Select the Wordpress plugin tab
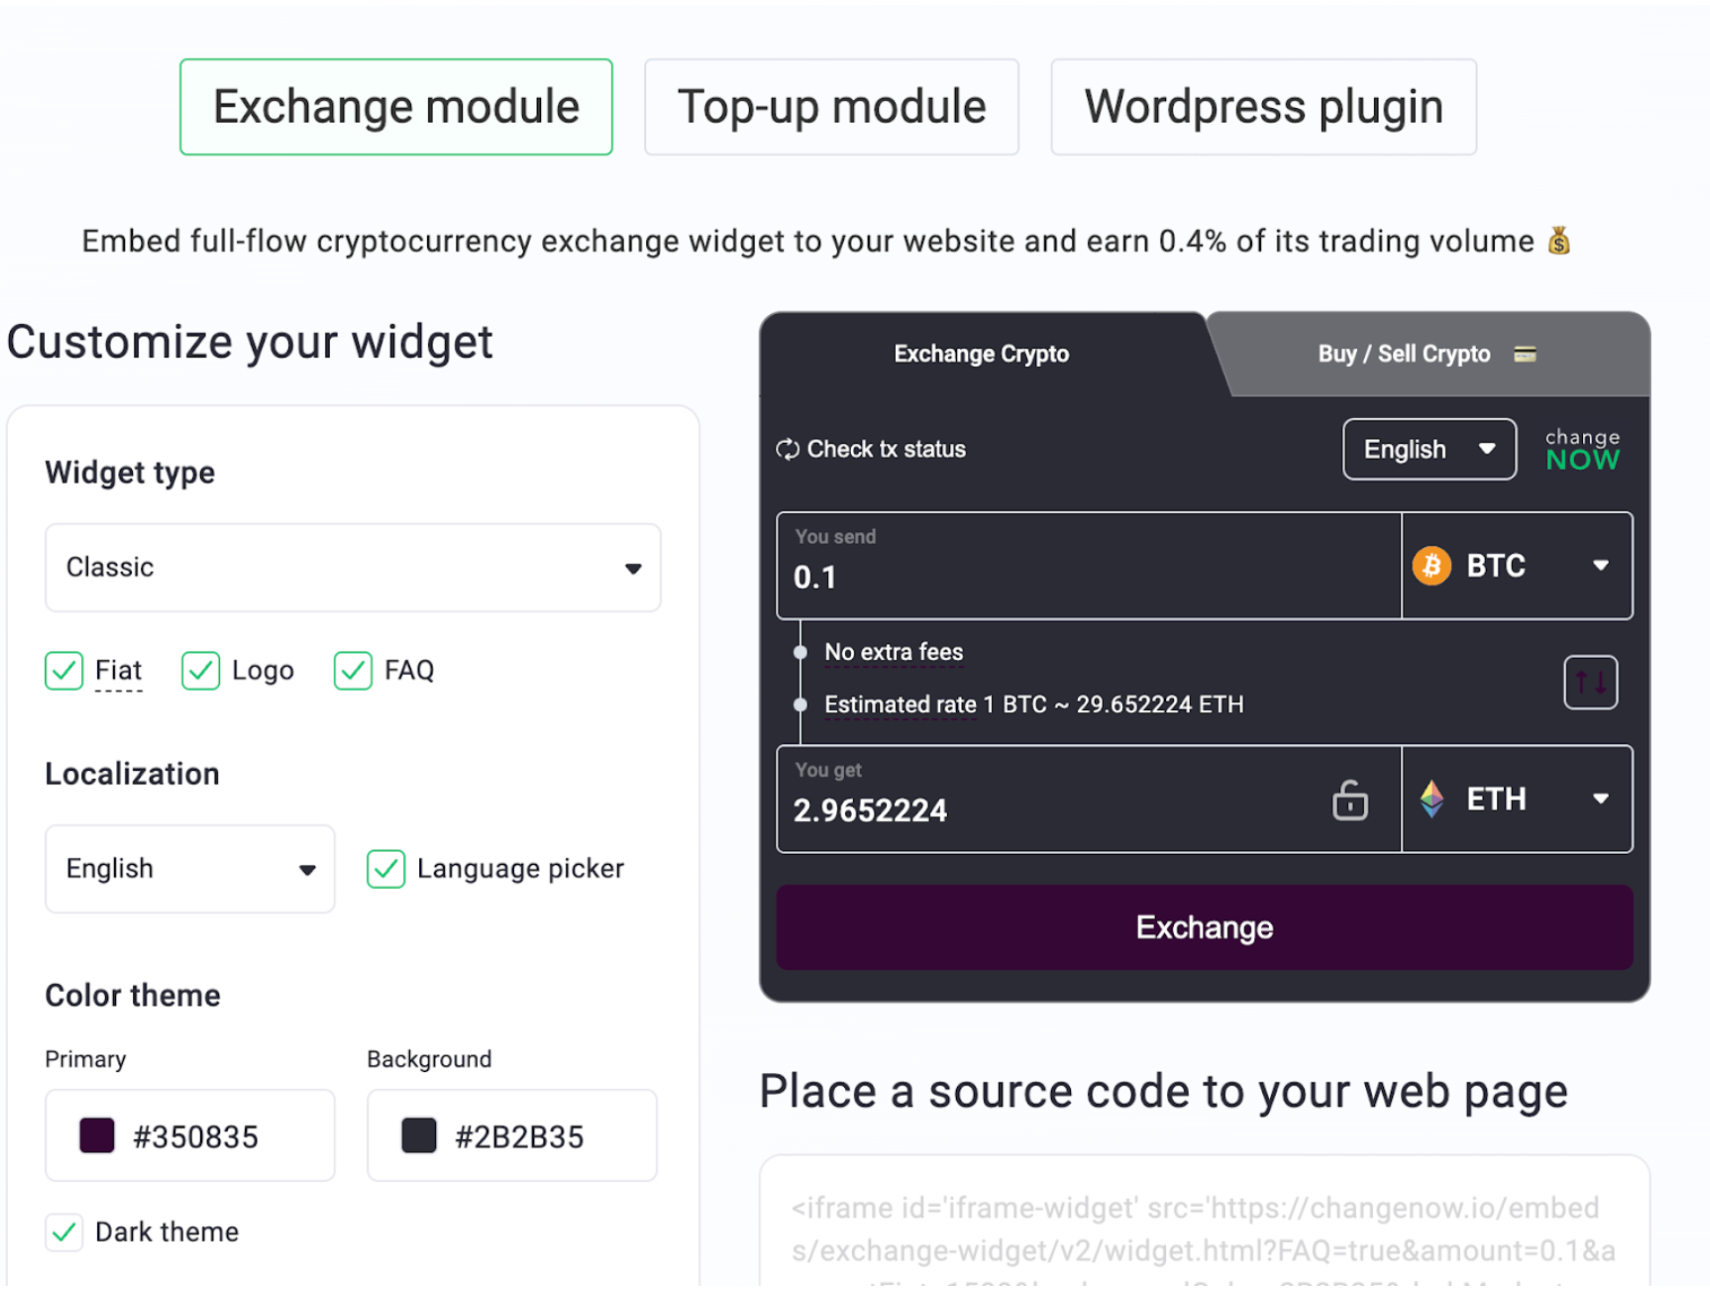 [1263, 106]
